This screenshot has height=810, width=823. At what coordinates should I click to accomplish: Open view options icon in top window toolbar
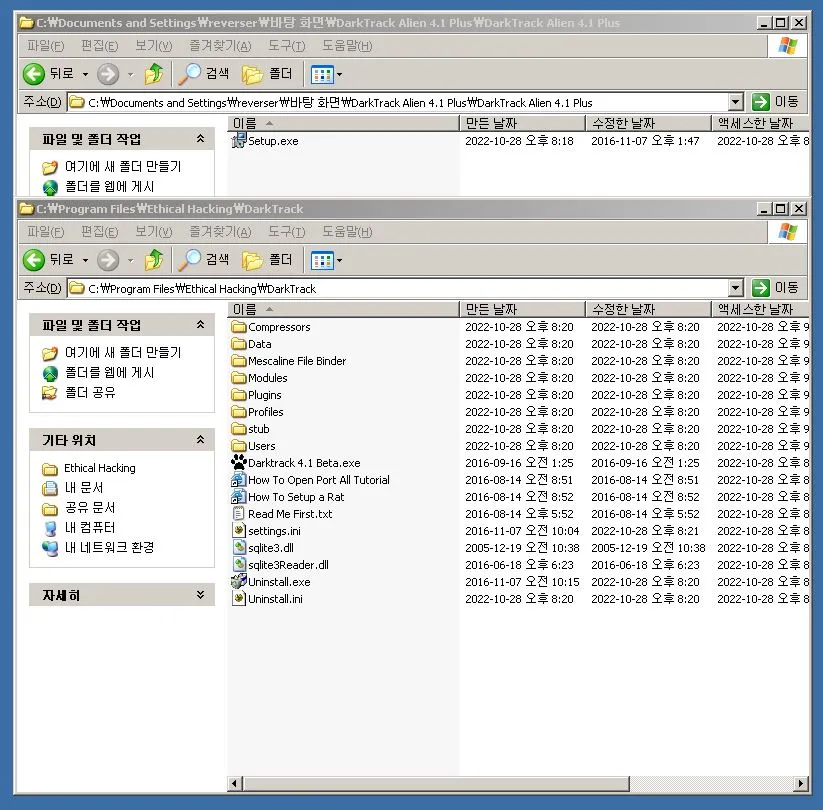tap(322, 75)
